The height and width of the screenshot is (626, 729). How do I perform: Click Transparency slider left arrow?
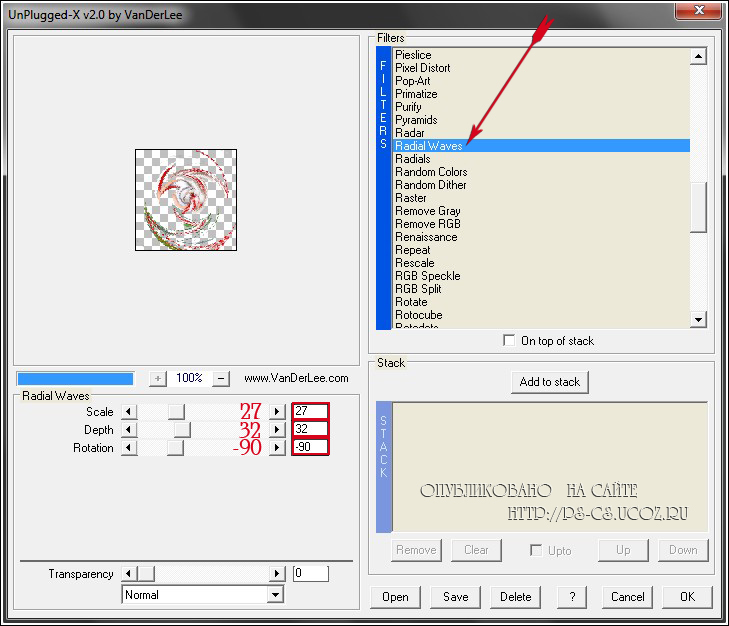(129, 573)
